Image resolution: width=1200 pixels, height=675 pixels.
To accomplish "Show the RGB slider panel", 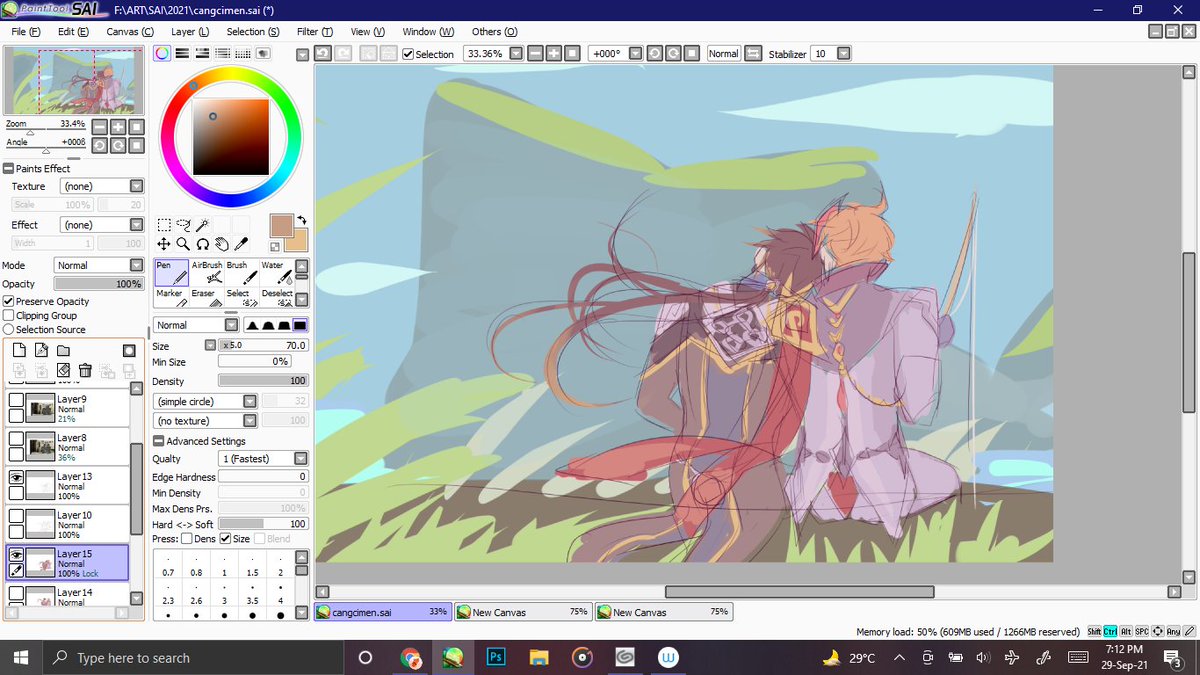I will click(x=183, y=54).
